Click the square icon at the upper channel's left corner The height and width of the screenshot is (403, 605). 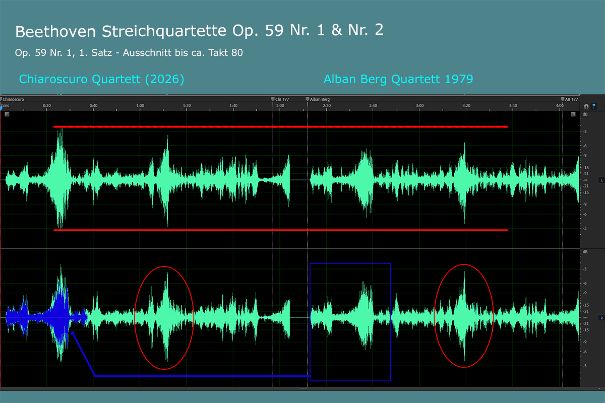6,114
